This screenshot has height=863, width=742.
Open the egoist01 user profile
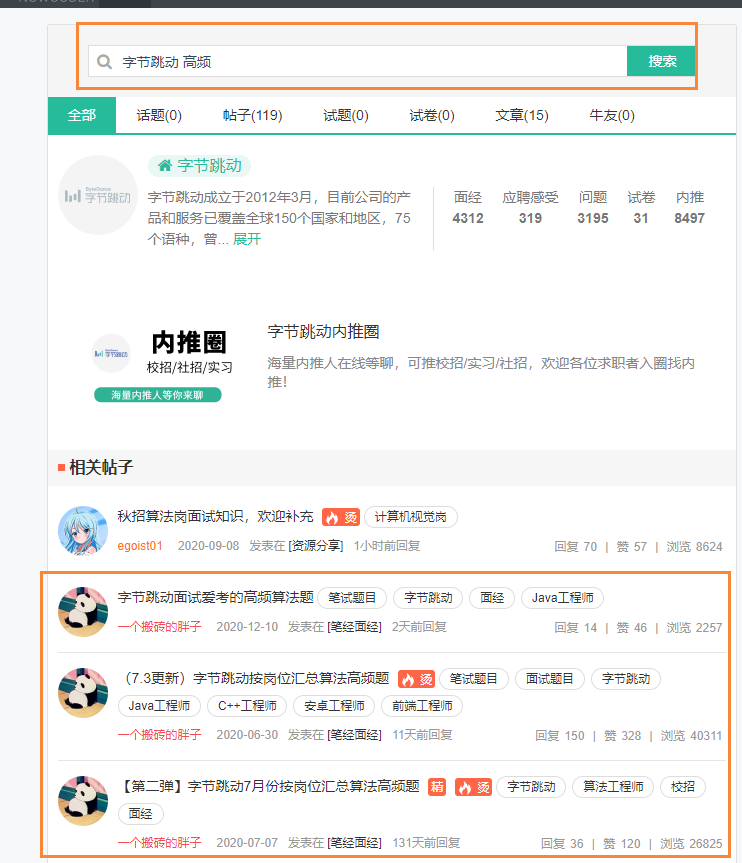pyautogui.click(x=140, y=546)
